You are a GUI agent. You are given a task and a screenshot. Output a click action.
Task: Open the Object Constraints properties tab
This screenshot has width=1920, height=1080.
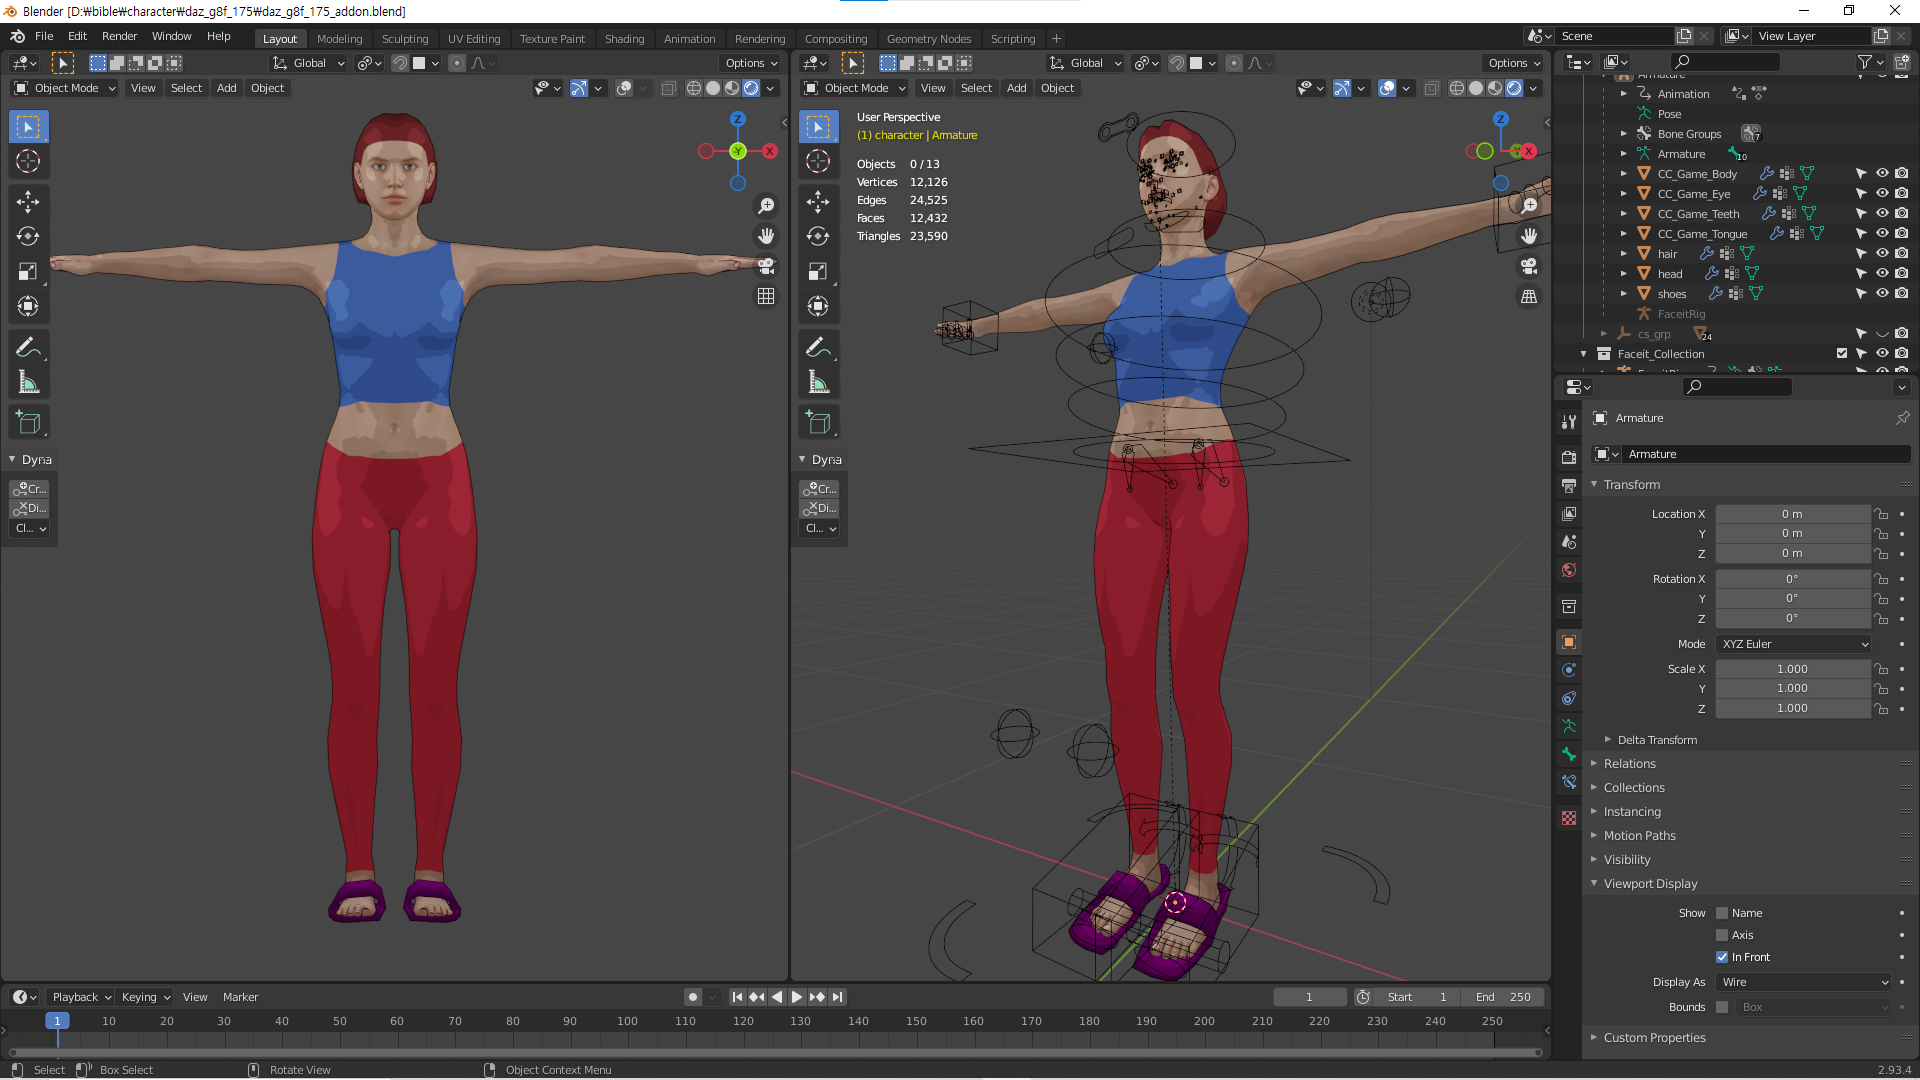[x=1569, y=699]
